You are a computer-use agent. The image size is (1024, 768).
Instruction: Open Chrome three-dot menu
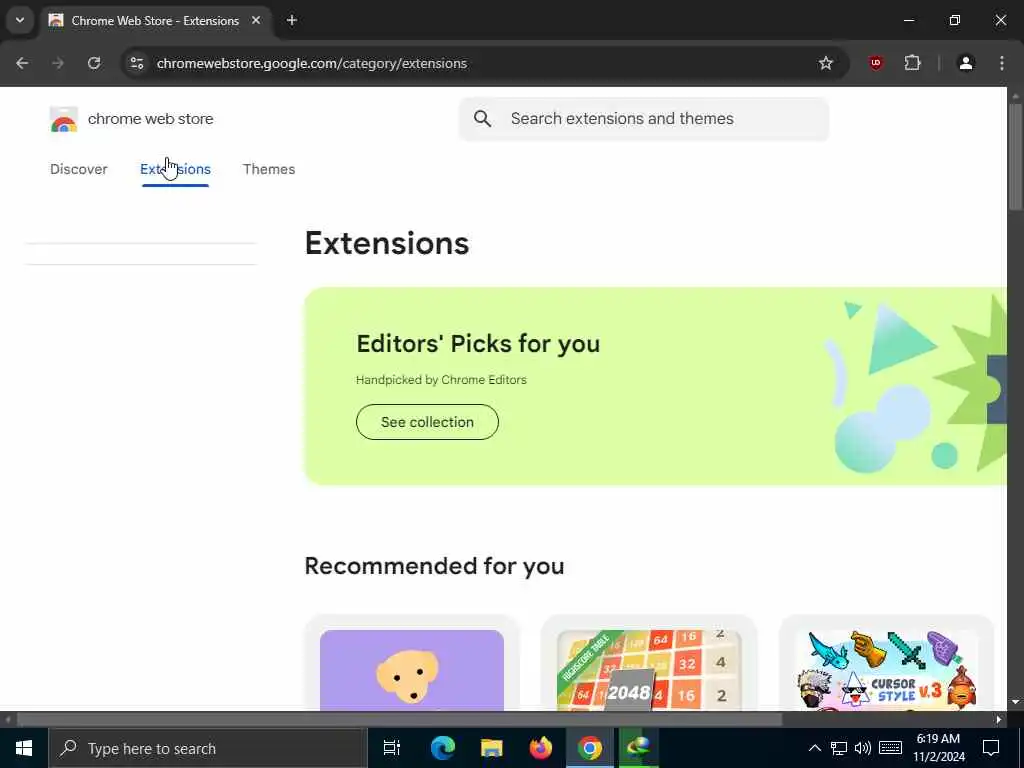1002,63
